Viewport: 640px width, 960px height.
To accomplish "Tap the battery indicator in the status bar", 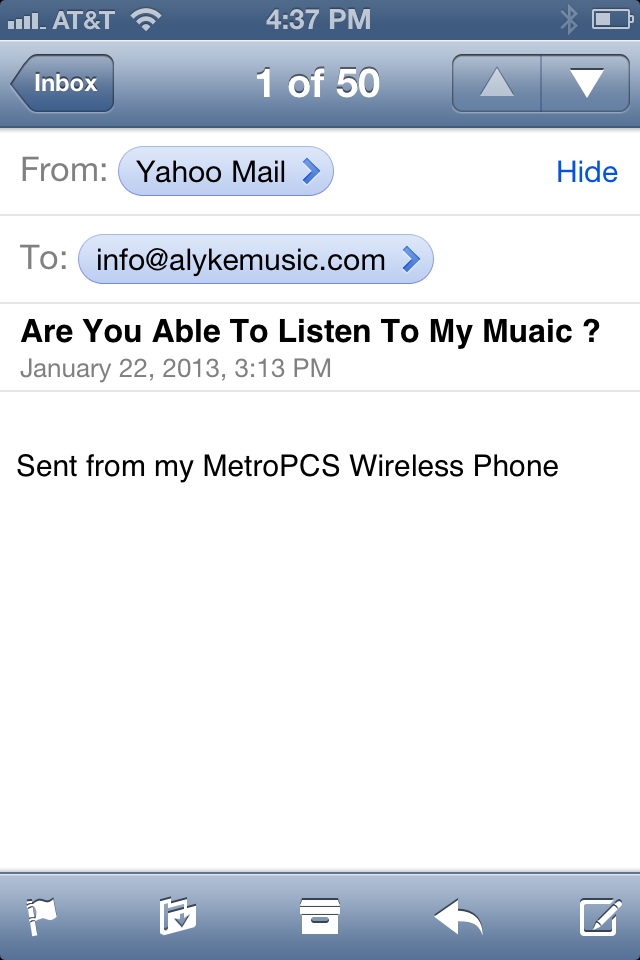I will point(612,20).
